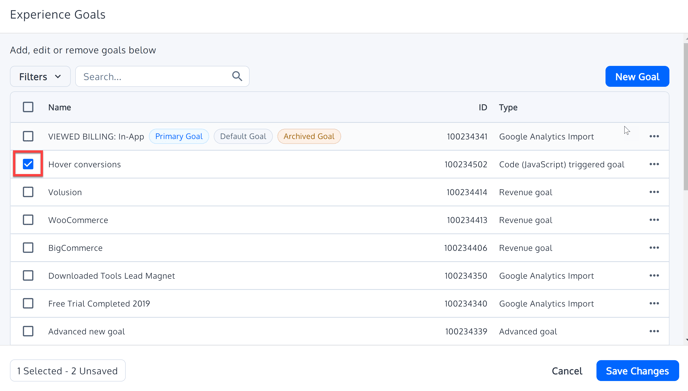Select the WooCommerce goal checkbox

click(x=28, y=220)
